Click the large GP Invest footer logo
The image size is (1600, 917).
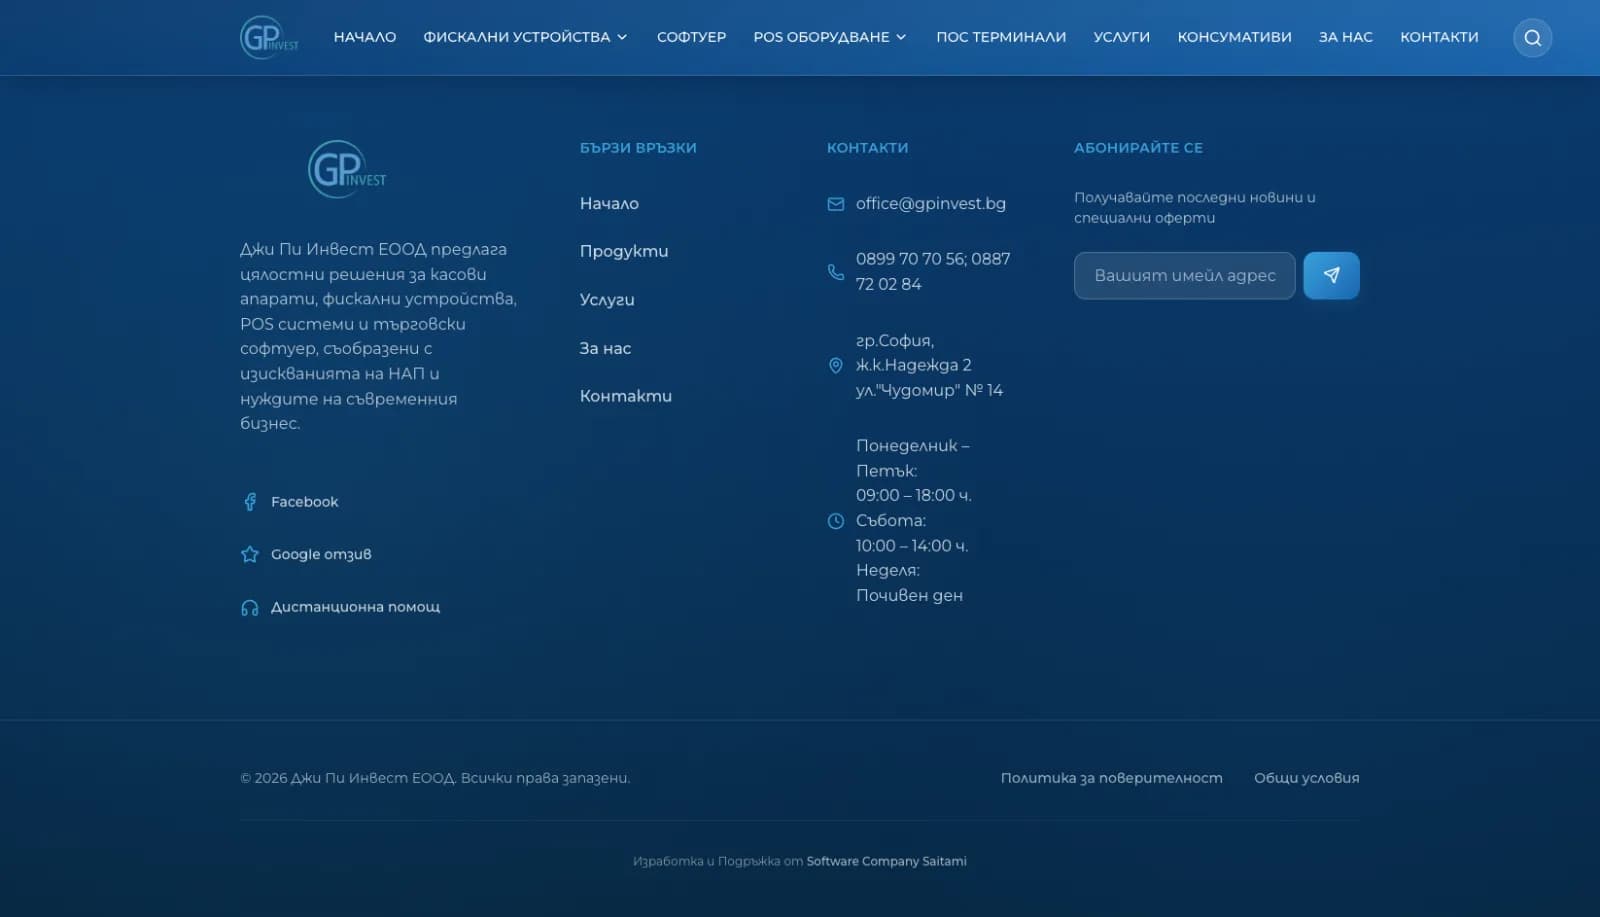[347, 169]
